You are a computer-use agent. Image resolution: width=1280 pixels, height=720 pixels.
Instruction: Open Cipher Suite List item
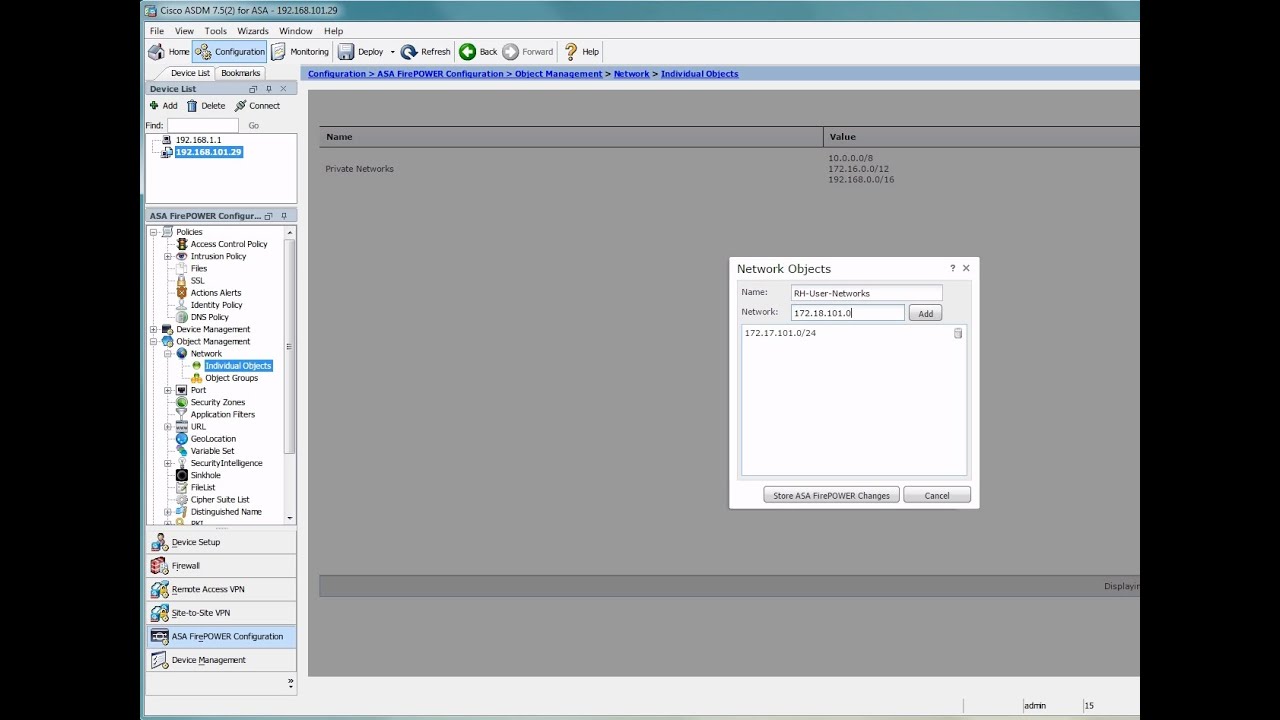(220, 499)
